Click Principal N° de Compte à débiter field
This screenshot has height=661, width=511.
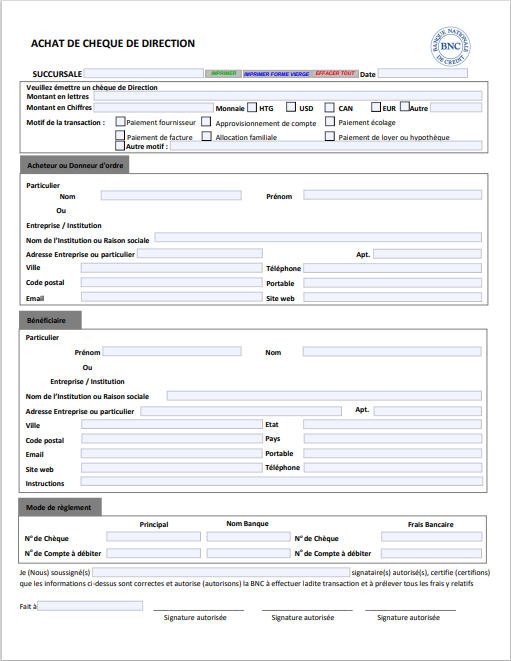click(153, 553)
